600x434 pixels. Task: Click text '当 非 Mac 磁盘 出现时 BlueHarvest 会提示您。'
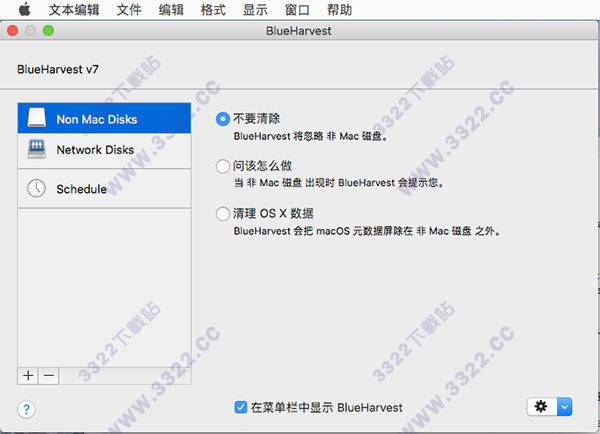pyautogui.click(x=339, y=183)
